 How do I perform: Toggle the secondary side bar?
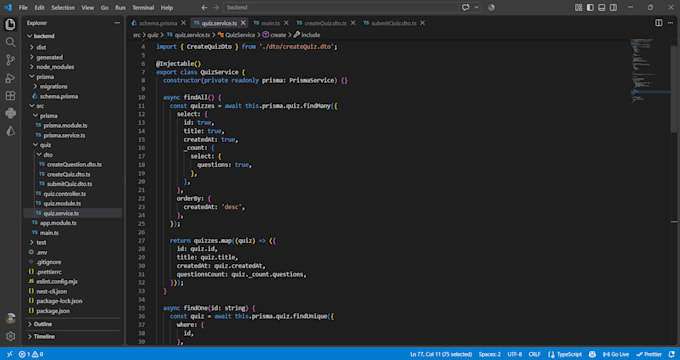point(613,7)
